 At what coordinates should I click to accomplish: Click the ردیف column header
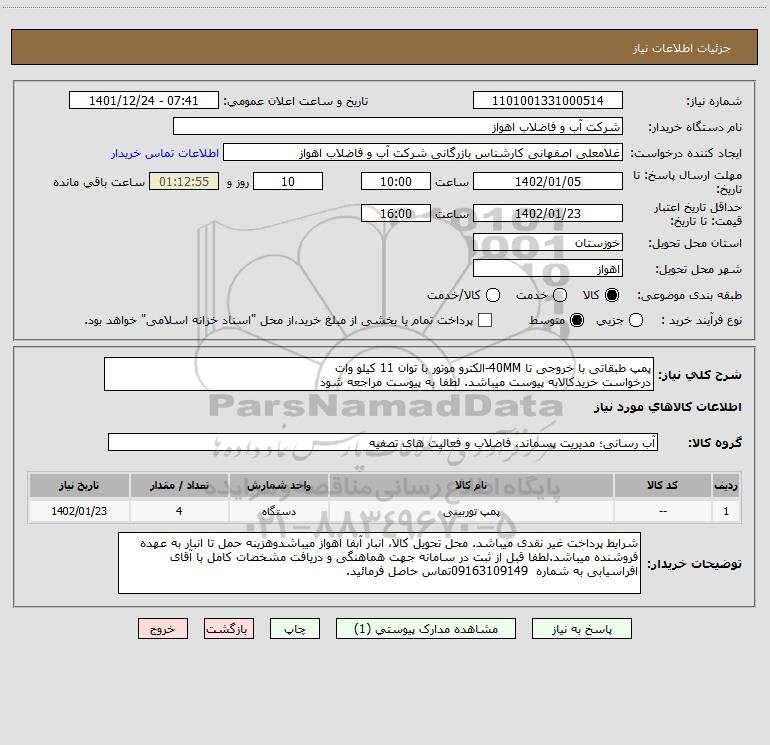coord(726,485)
